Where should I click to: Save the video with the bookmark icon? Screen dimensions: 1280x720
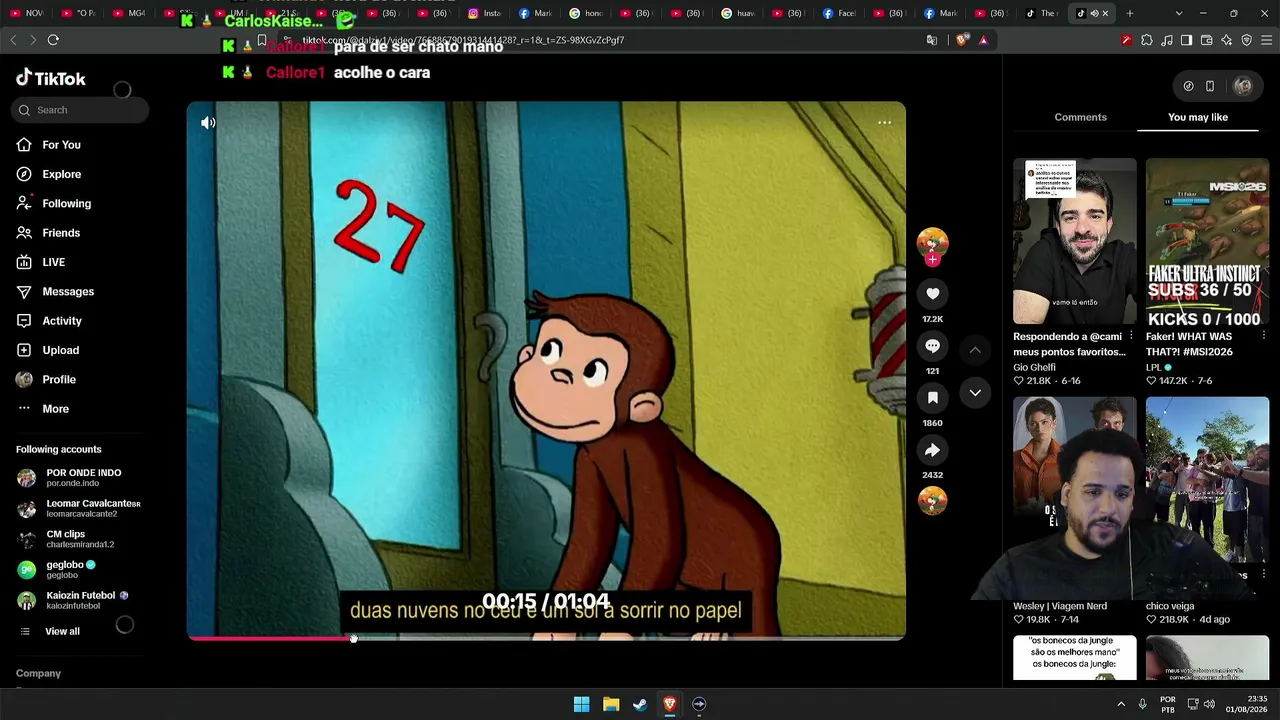pos(932,398)
